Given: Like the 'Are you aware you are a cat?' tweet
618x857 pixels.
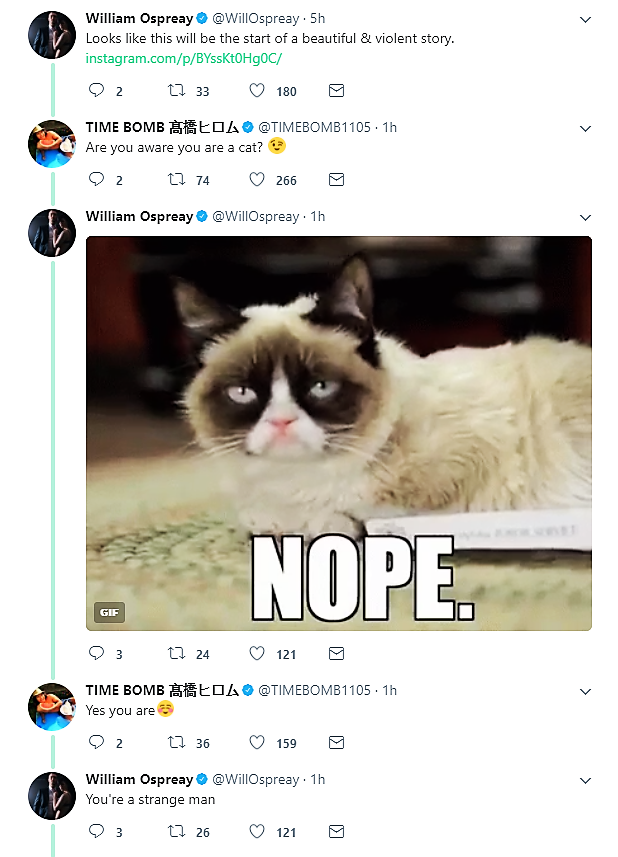Looking at the screenshot, I should pos(257,180).
